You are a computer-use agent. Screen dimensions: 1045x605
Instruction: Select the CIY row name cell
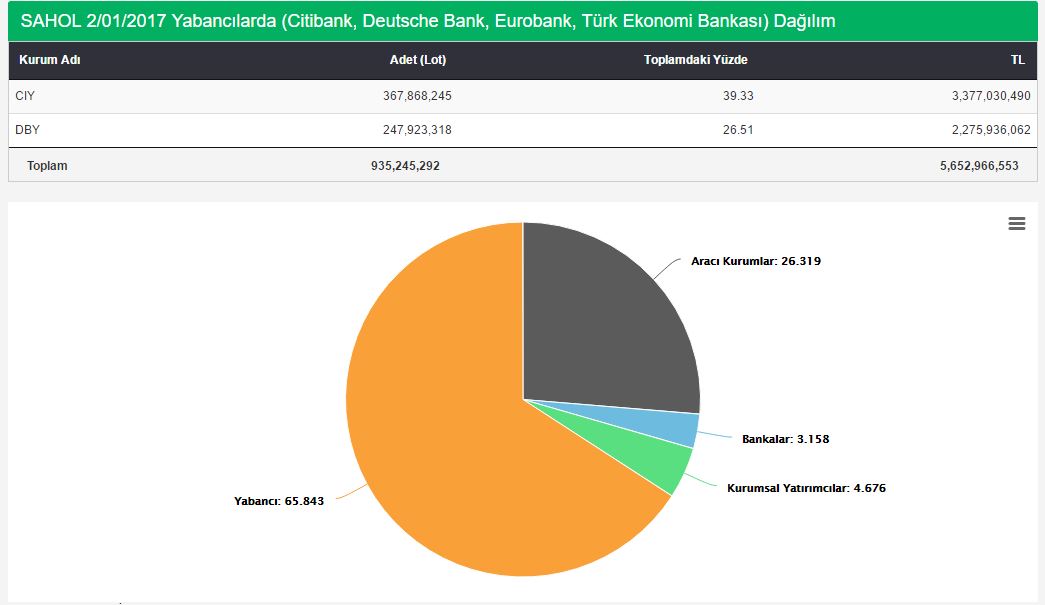click(x=25, y=96)
